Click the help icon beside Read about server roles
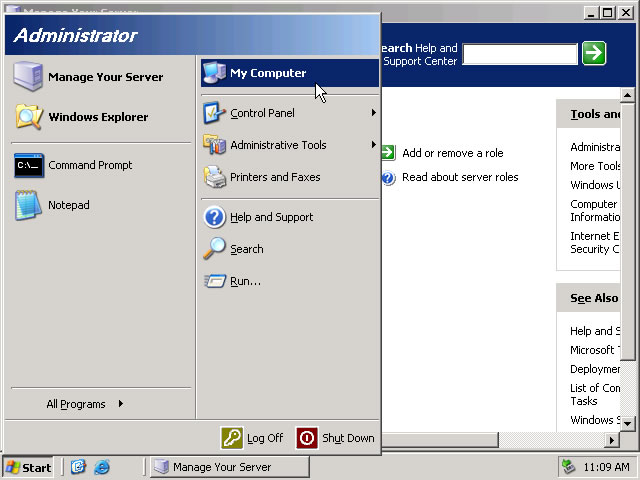The width and height of the screenshot is (640, 480). pos(388,178)
